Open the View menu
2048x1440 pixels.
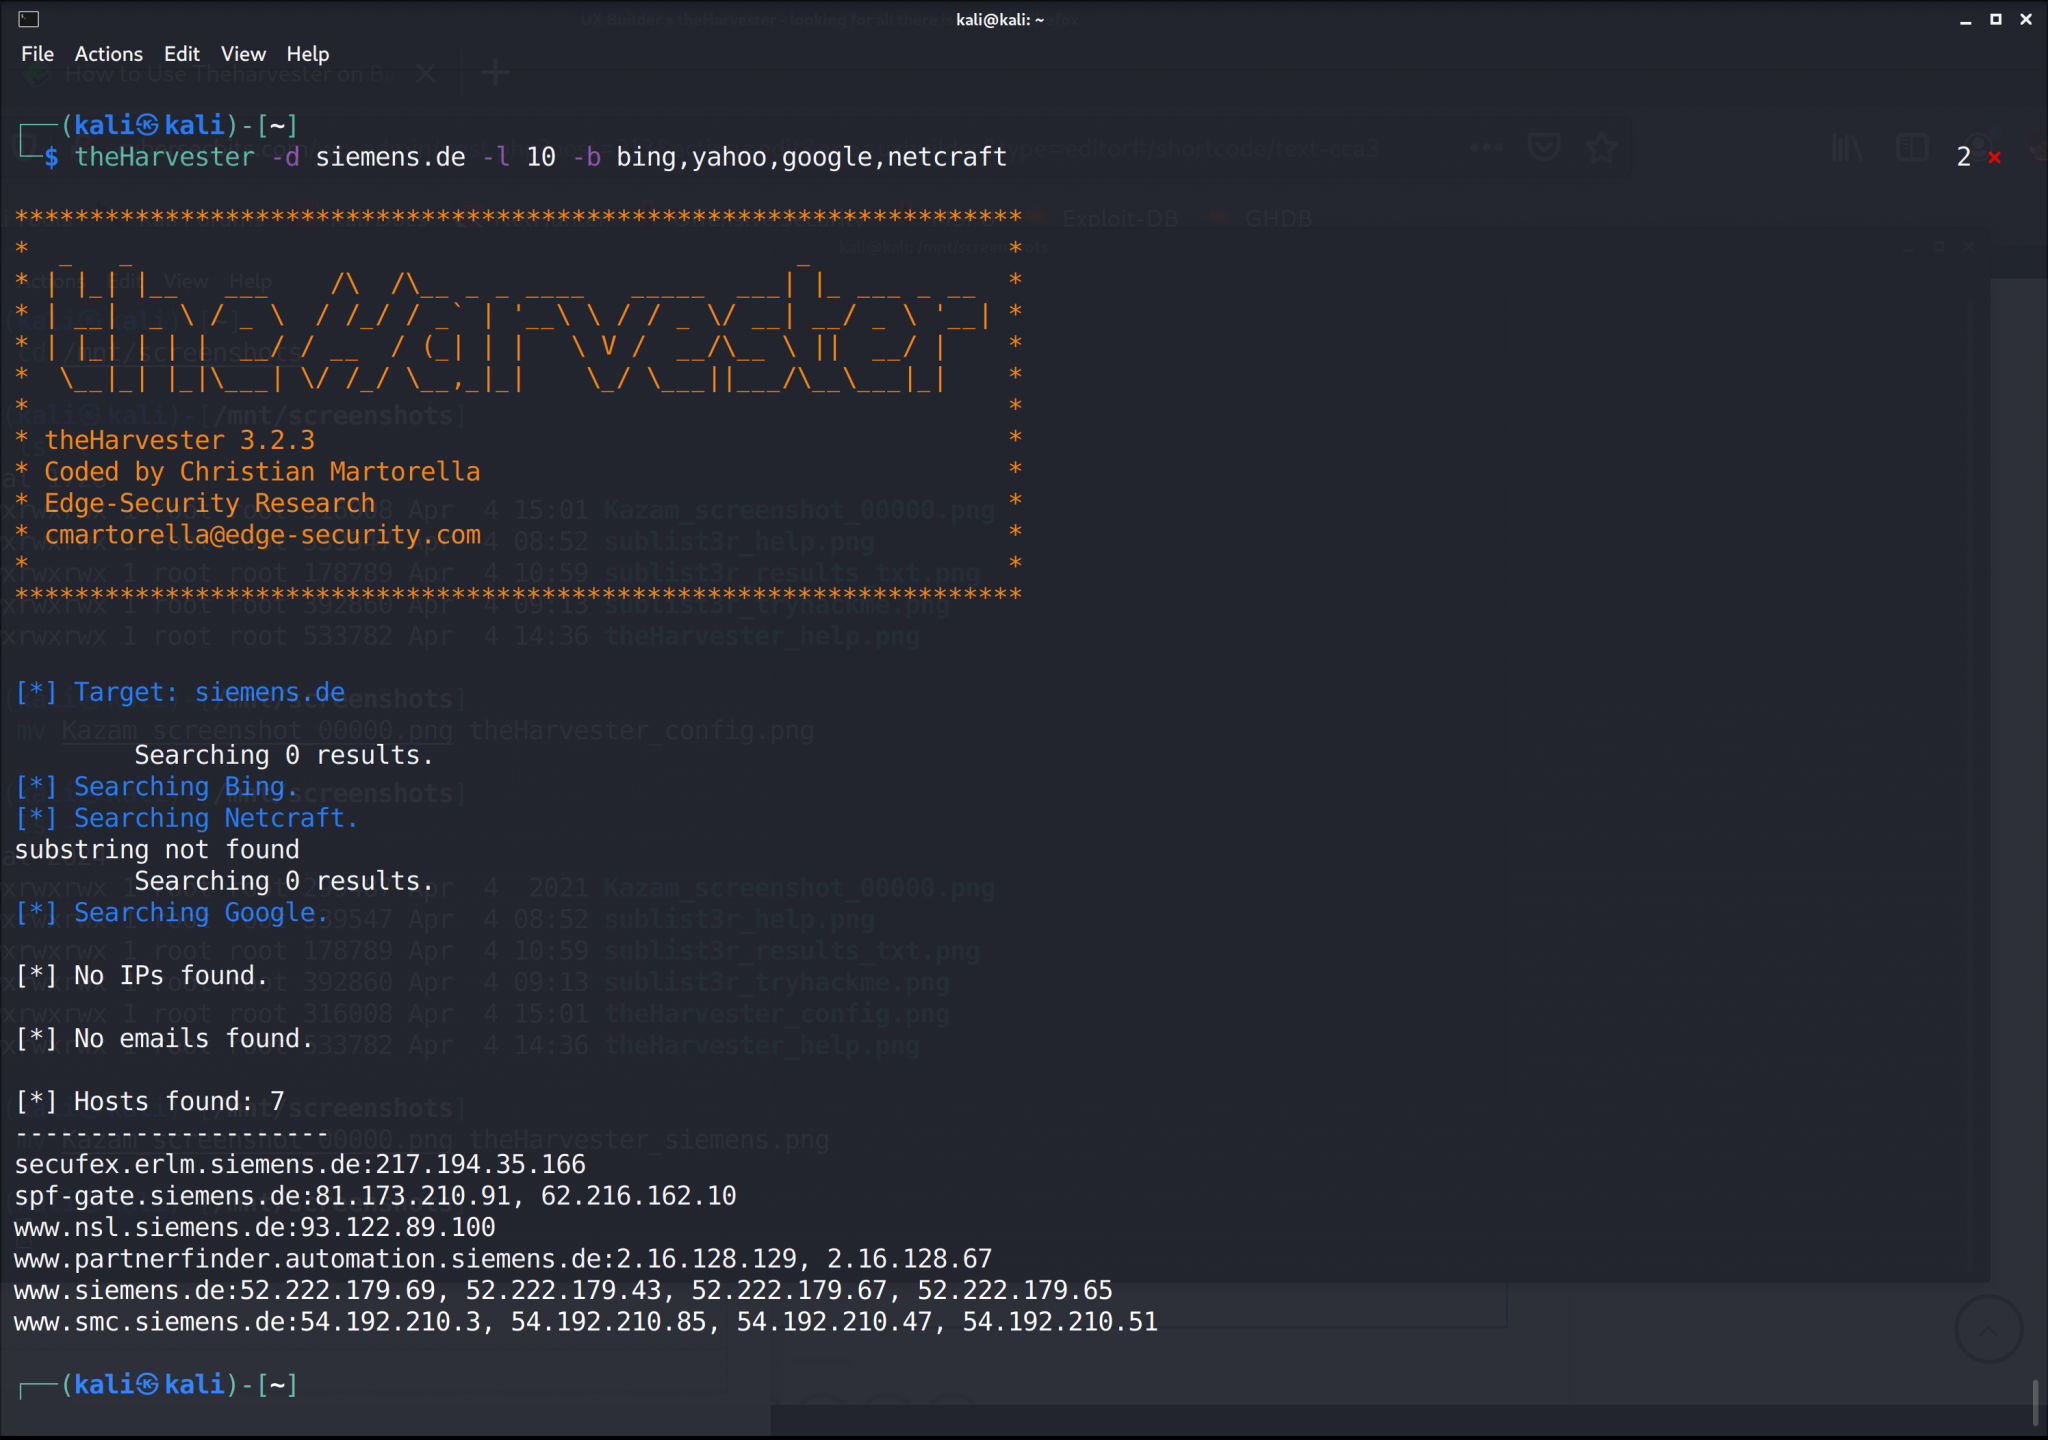(x=243, y=54)
